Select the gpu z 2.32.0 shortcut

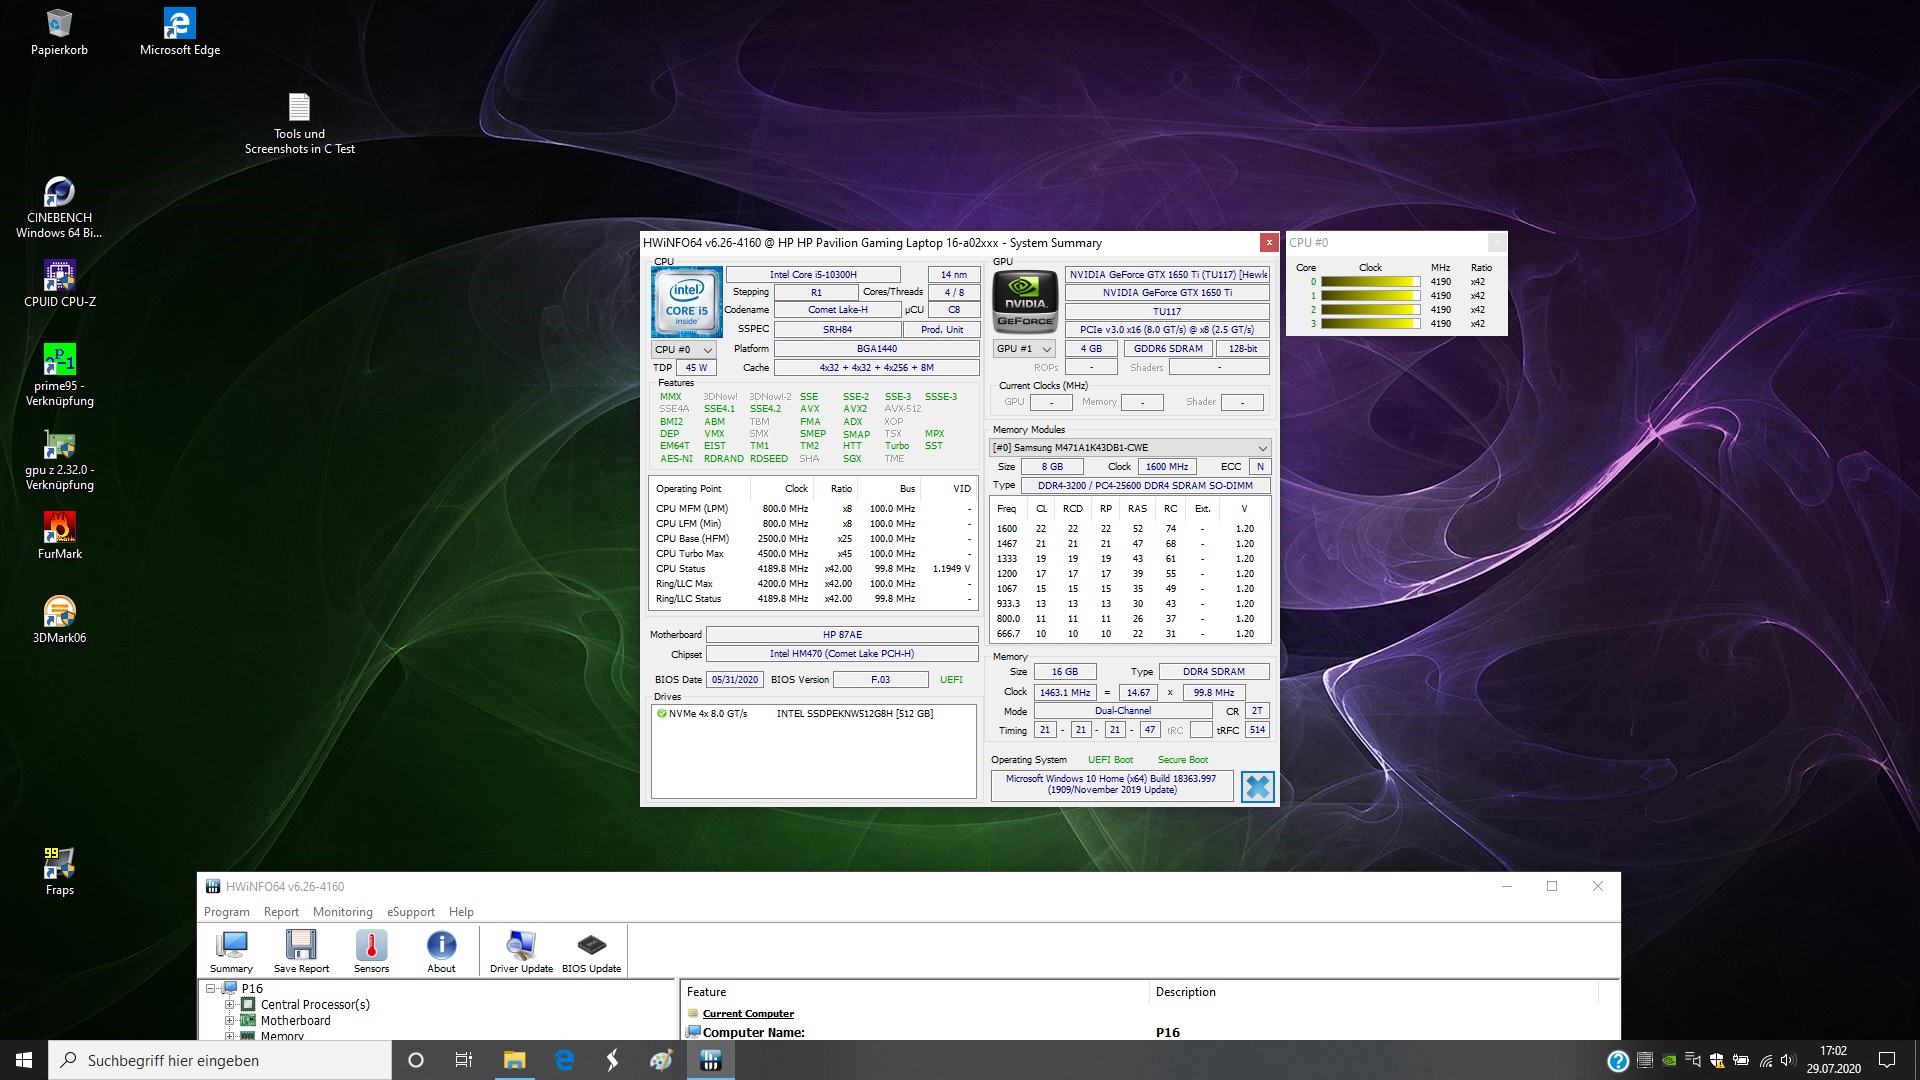point(59,460)
